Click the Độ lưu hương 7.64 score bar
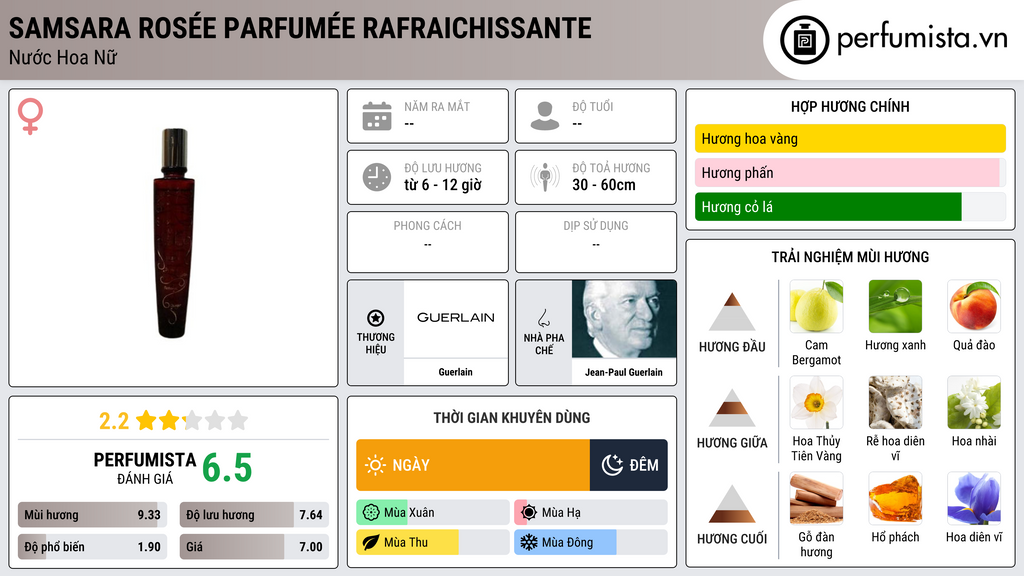Image resolution: width=1024 pixels, height=576 pixels. [254, 515]
